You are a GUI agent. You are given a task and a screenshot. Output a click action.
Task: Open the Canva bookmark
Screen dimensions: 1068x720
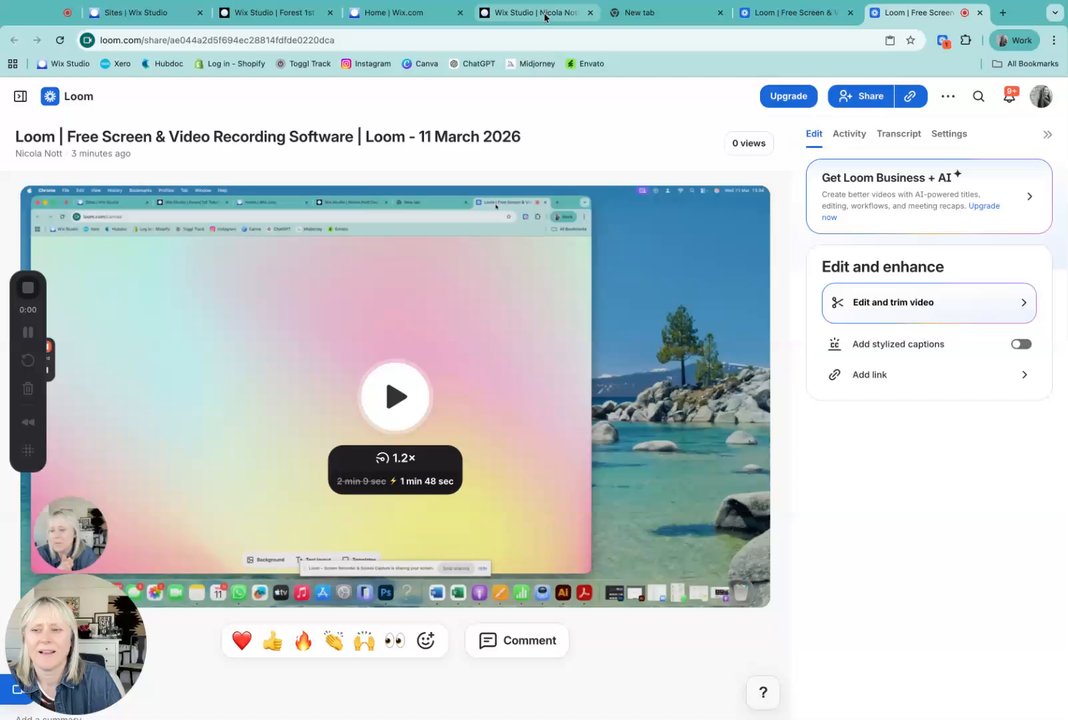(420, 63)
